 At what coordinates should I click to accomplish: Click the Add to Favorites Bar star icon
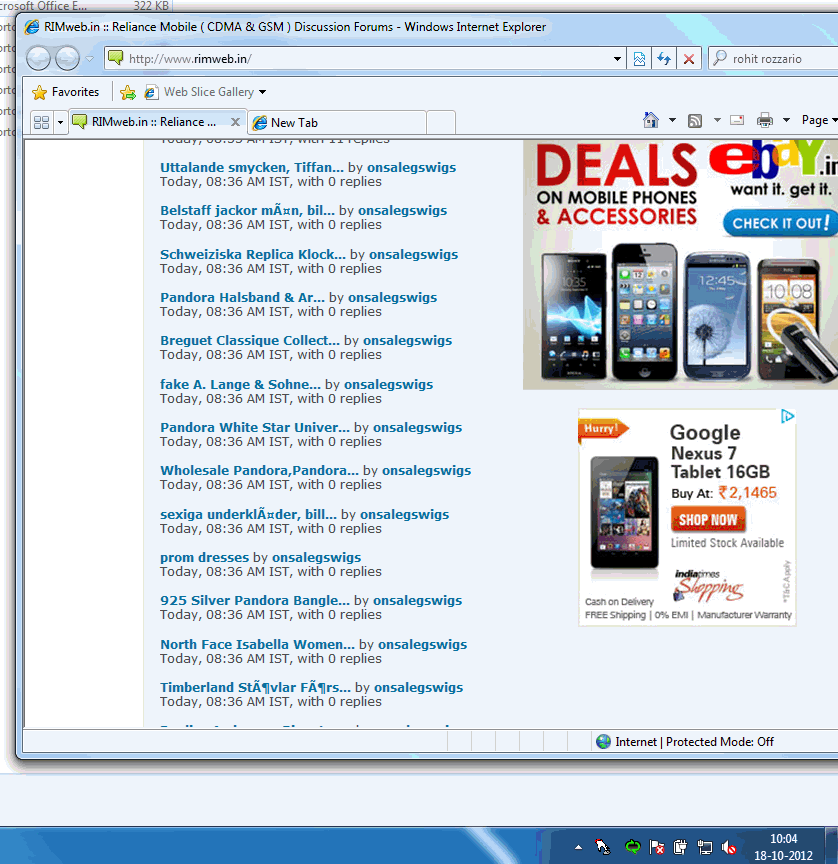pyautogui.click(x=128, y=92)
